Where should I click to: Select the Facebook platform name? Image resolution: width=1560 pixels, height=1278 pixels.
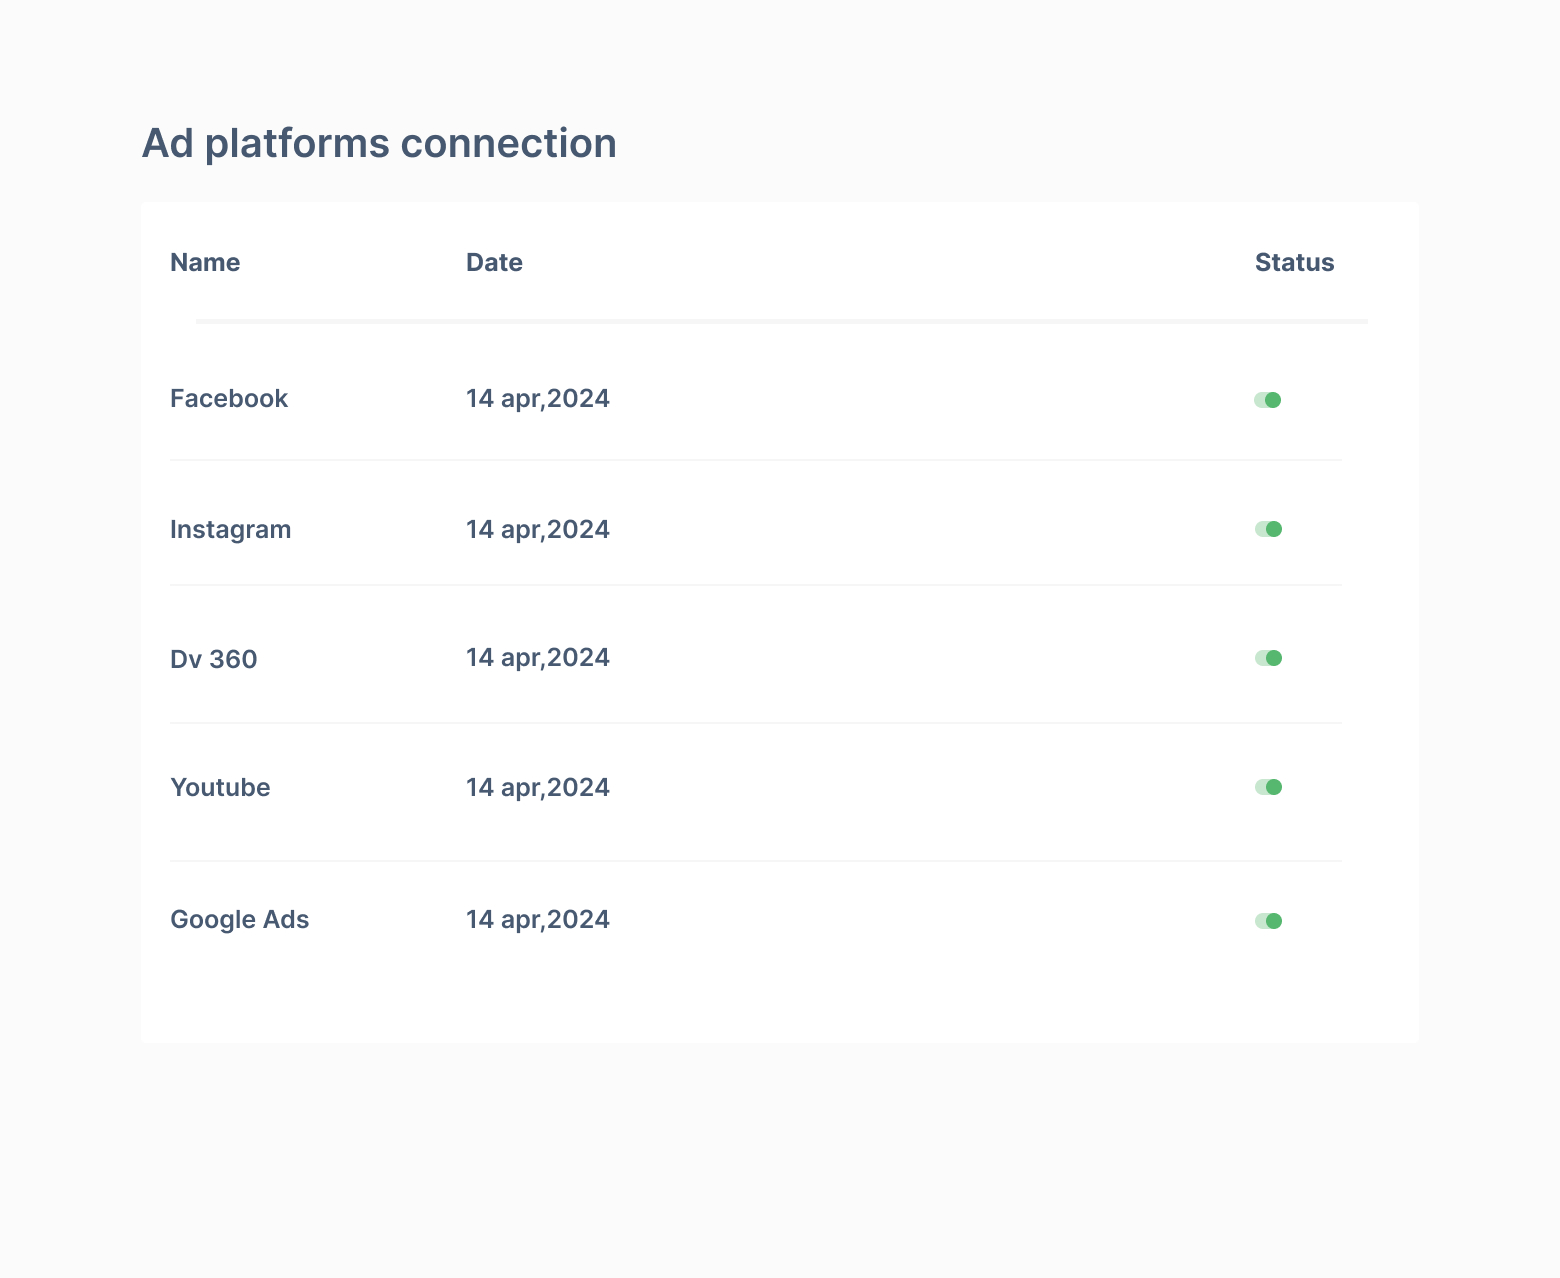coord(229,399)
